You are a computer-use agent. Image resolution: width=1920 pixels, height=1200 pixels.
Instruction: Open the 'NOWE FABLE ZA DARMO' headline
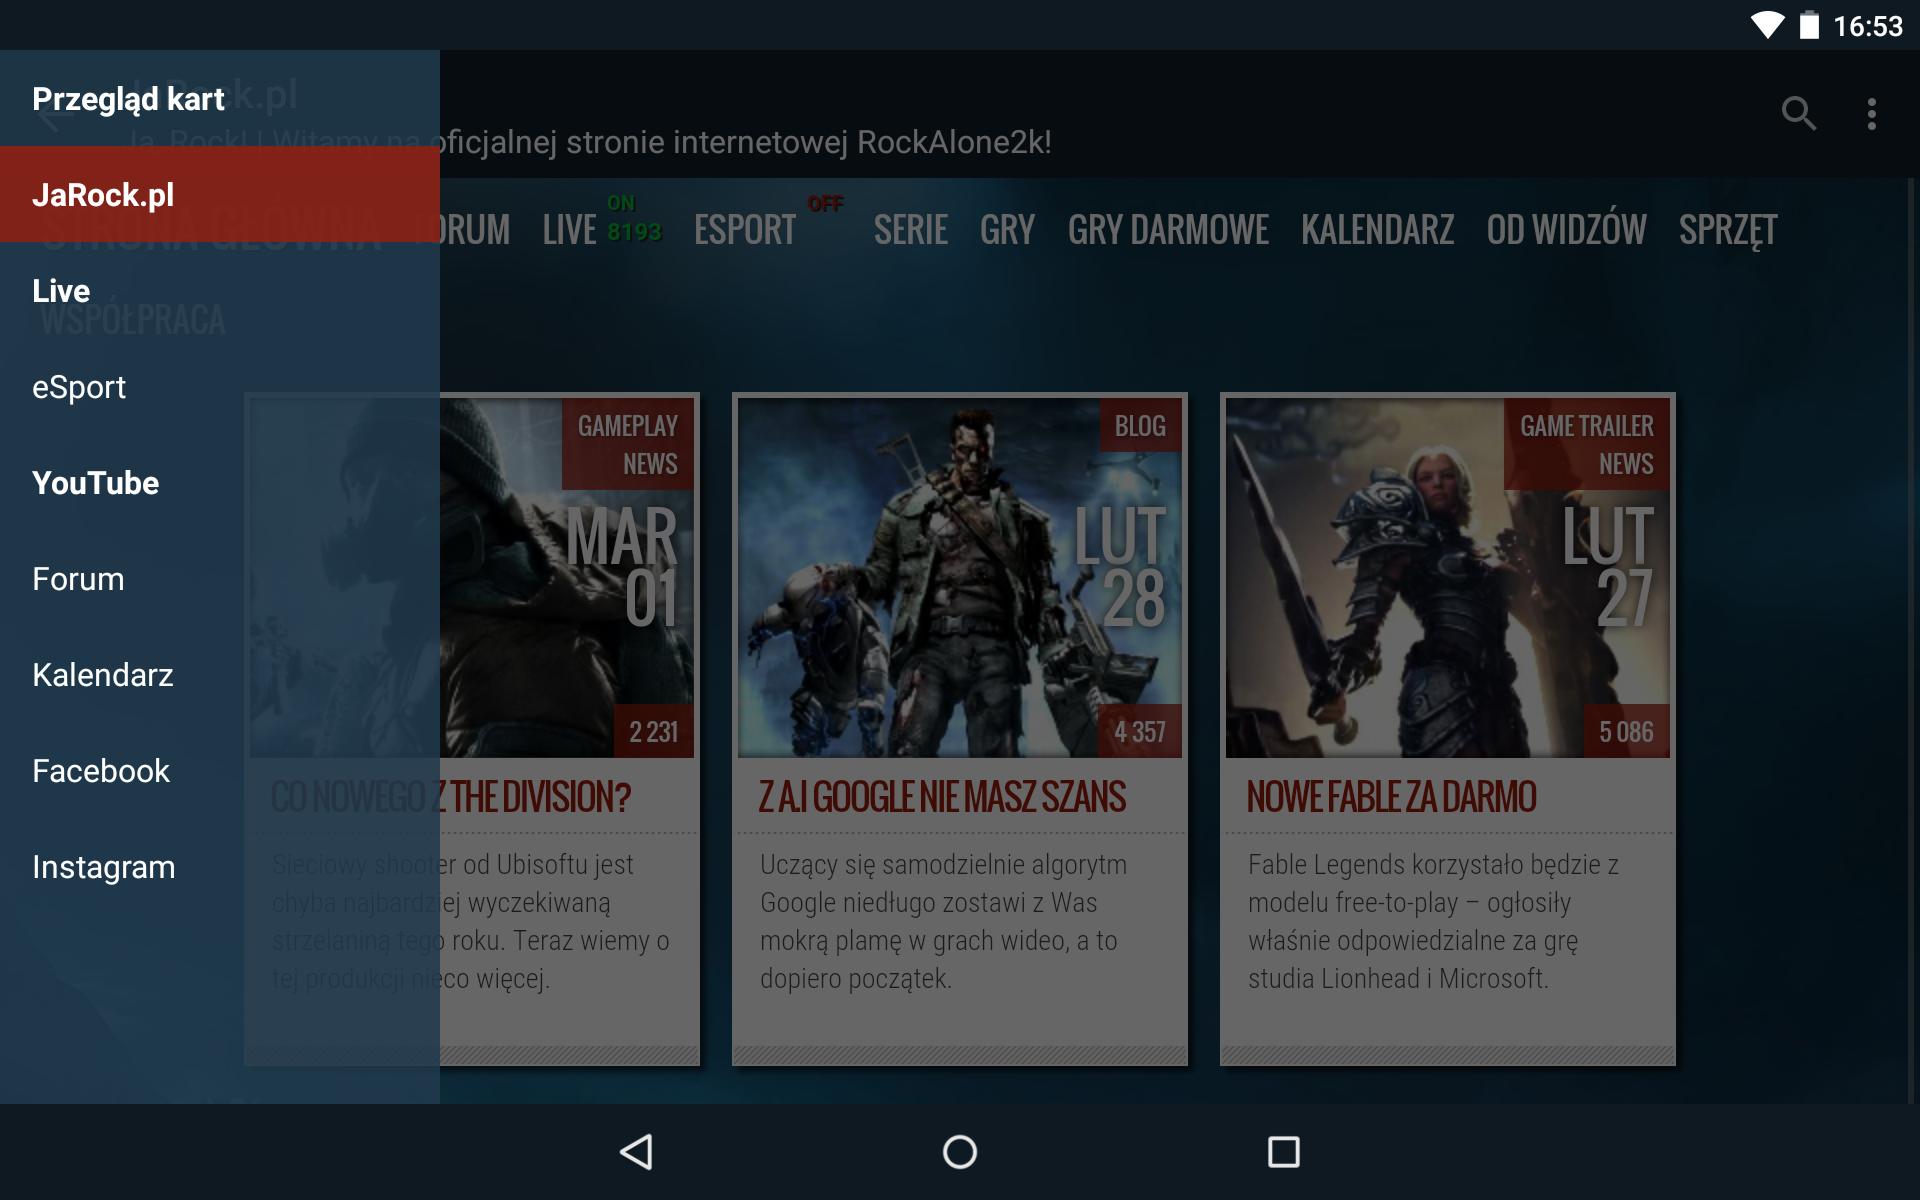click(x=1391, y=797)
